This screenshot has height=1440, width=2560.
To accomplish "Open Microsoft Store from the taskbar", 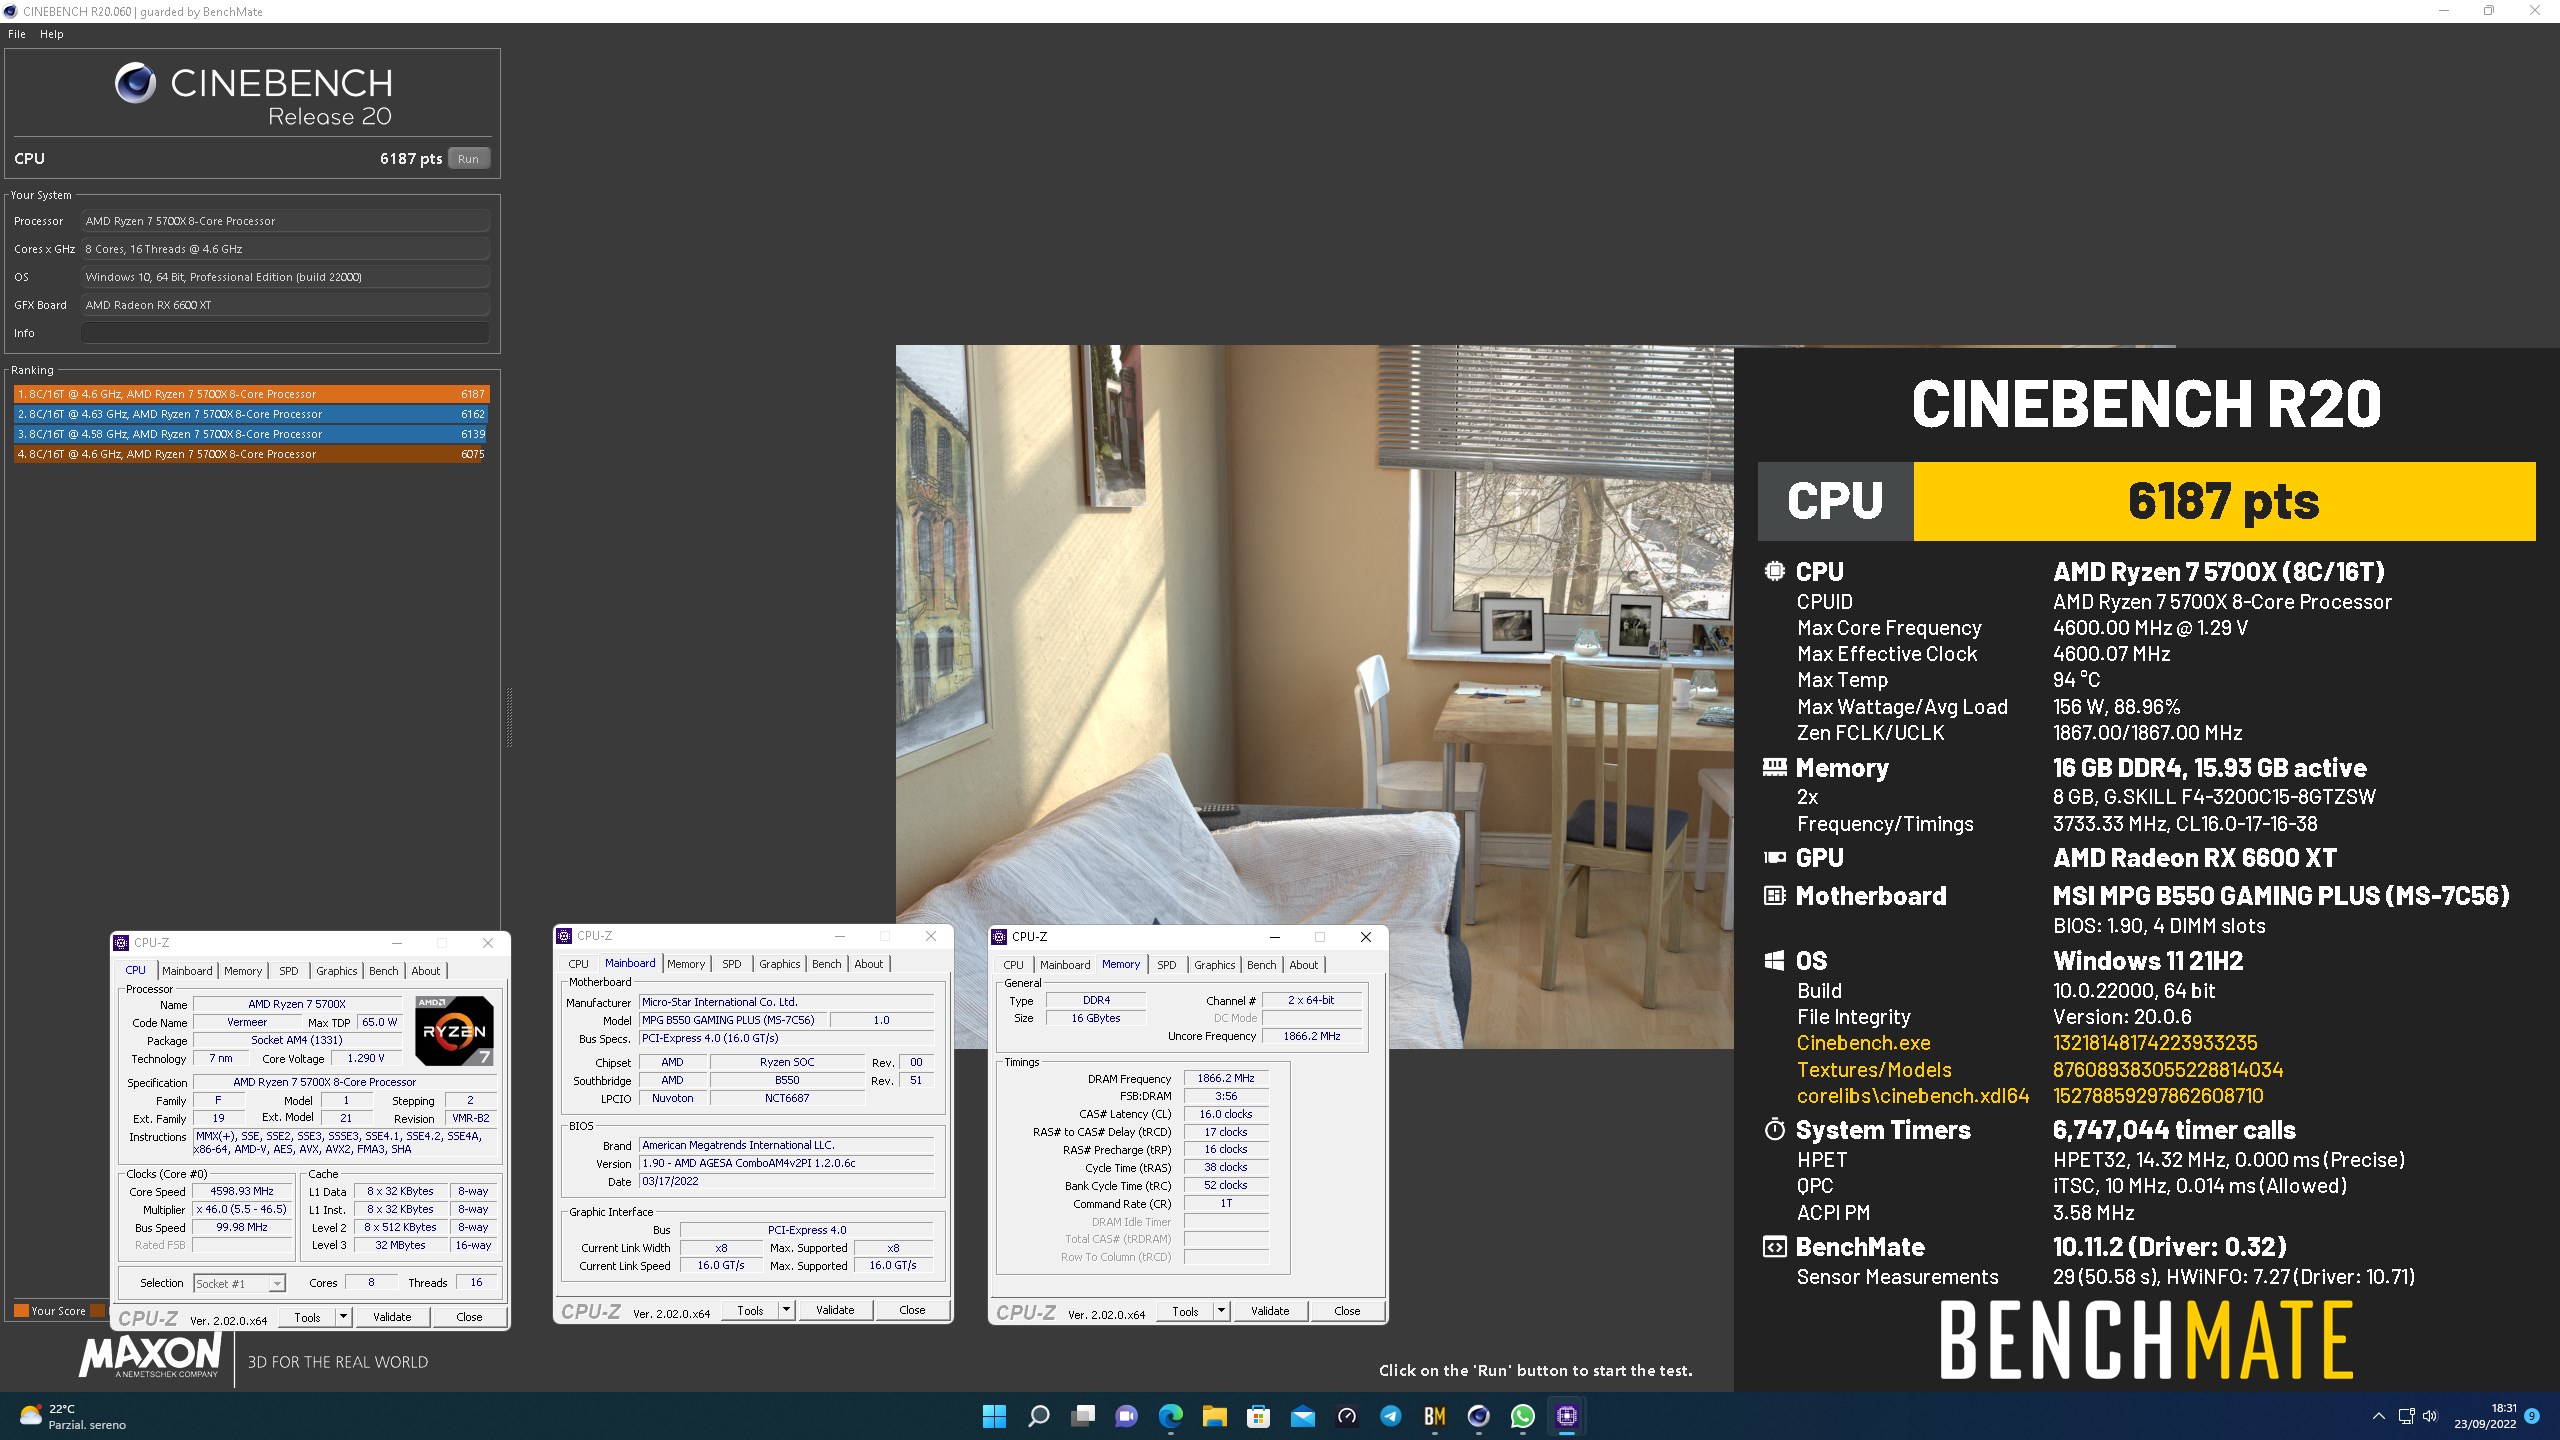I will pos(1259,1416).
